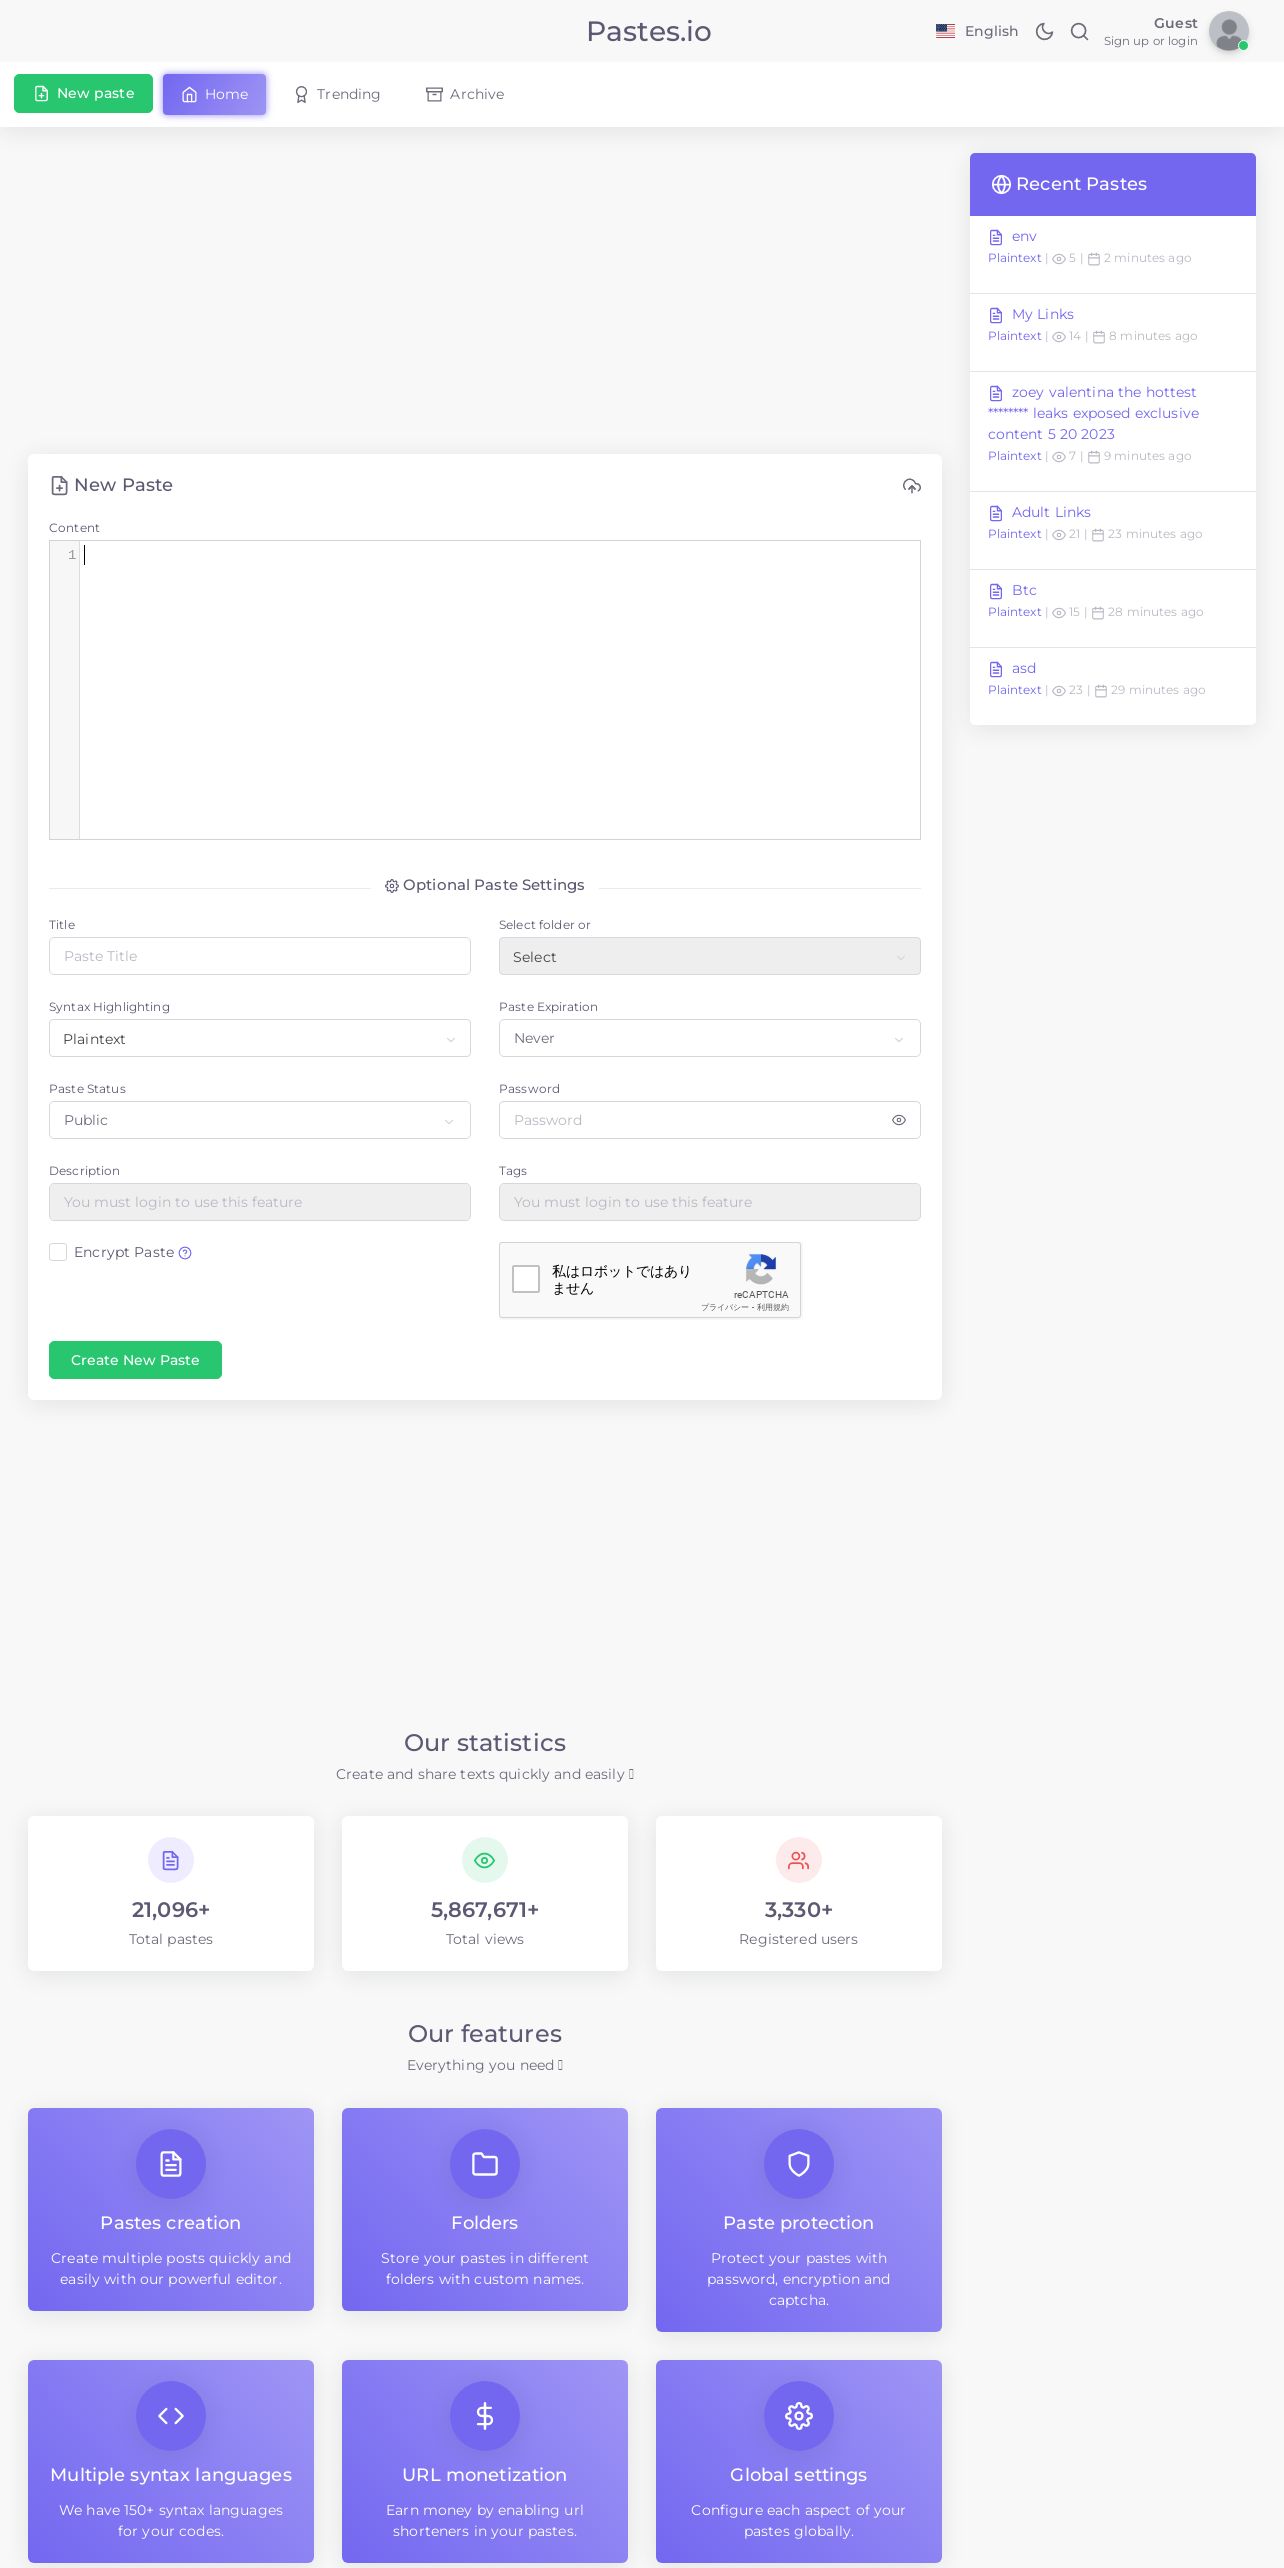Click the file icon next to Btc paste
Viewport: 1284px width, 2568px height.
996,591
